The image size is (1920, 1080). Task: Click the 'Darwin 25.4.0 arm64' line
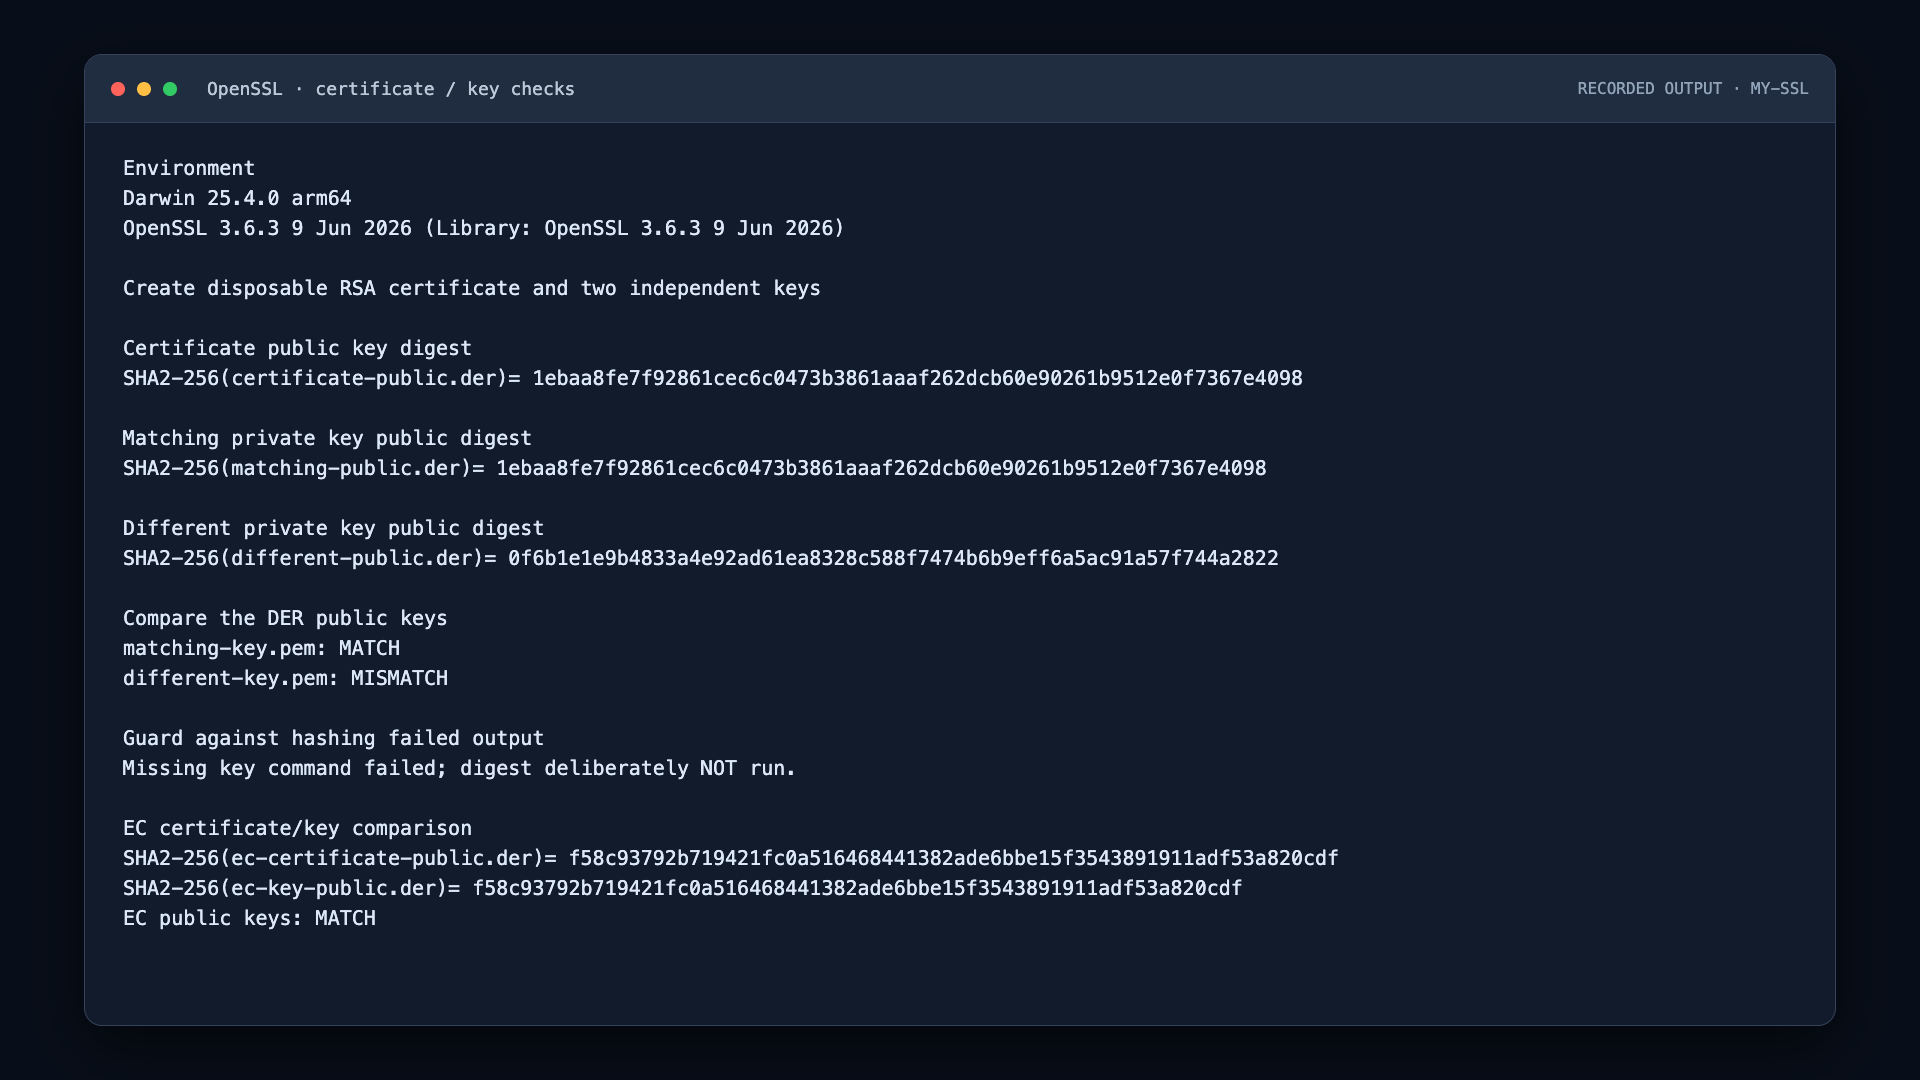click(x=237, y=198)
